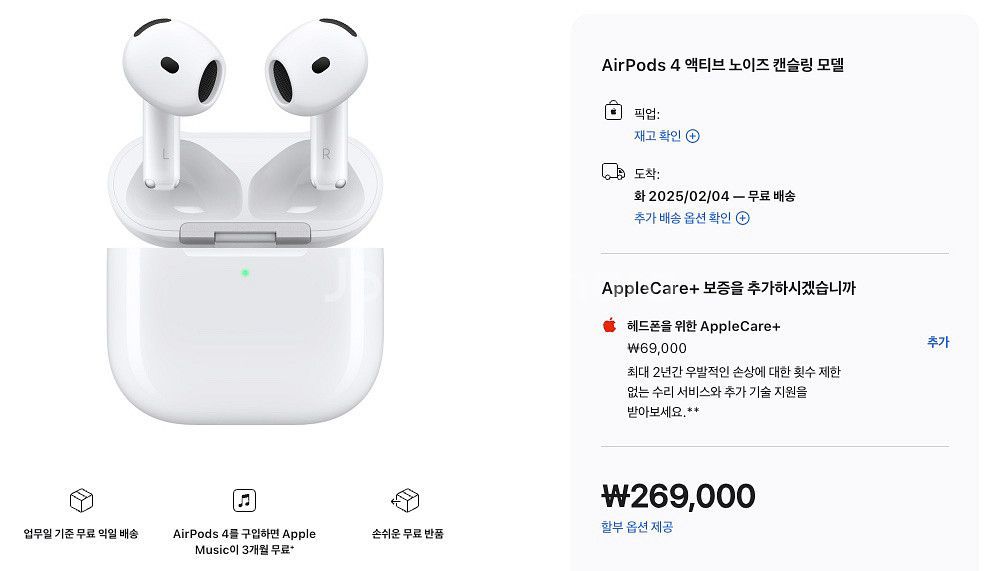Click the Apple Music 3개월 무료 text

pos(244,541)
